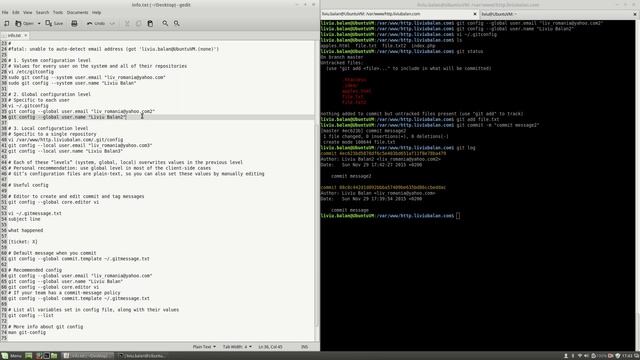Toggle the INS insert mode indicator
Screen dimensions: 640x360
pos(304,347)
